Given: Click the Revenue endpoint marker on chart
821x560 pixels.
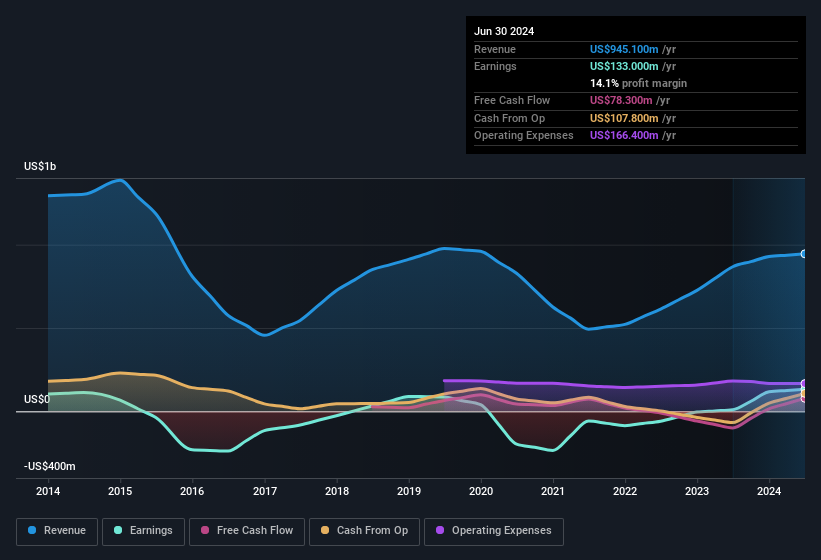Looking at the screenshot, I should coord(804,254).
